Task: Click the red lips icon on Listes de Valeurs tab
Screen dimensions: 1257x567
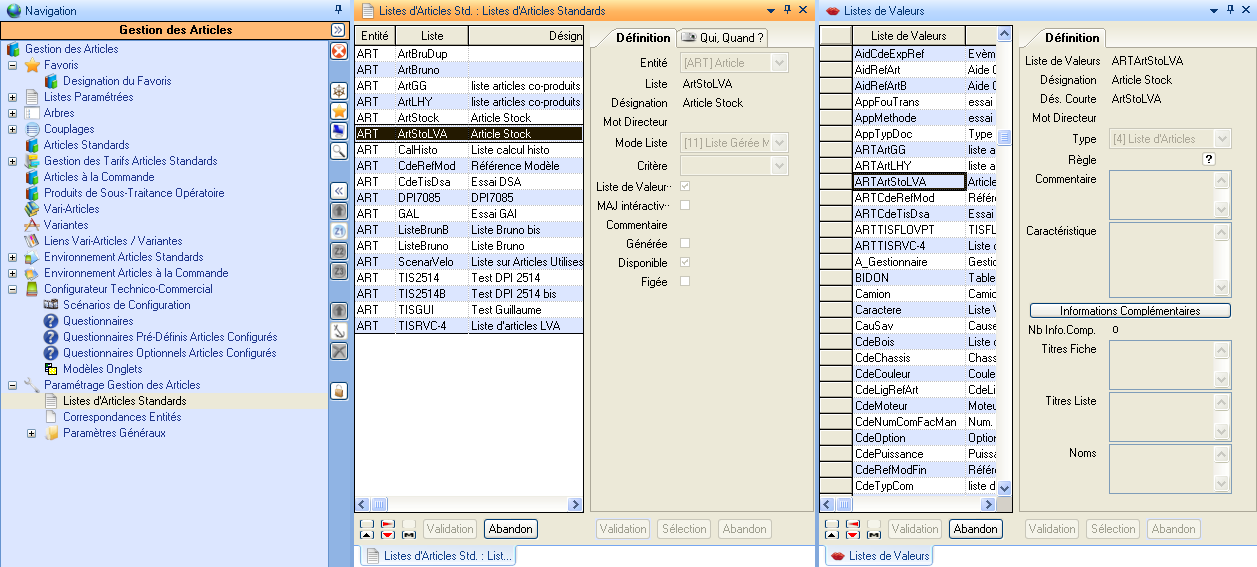Action: tap(837, 556)
